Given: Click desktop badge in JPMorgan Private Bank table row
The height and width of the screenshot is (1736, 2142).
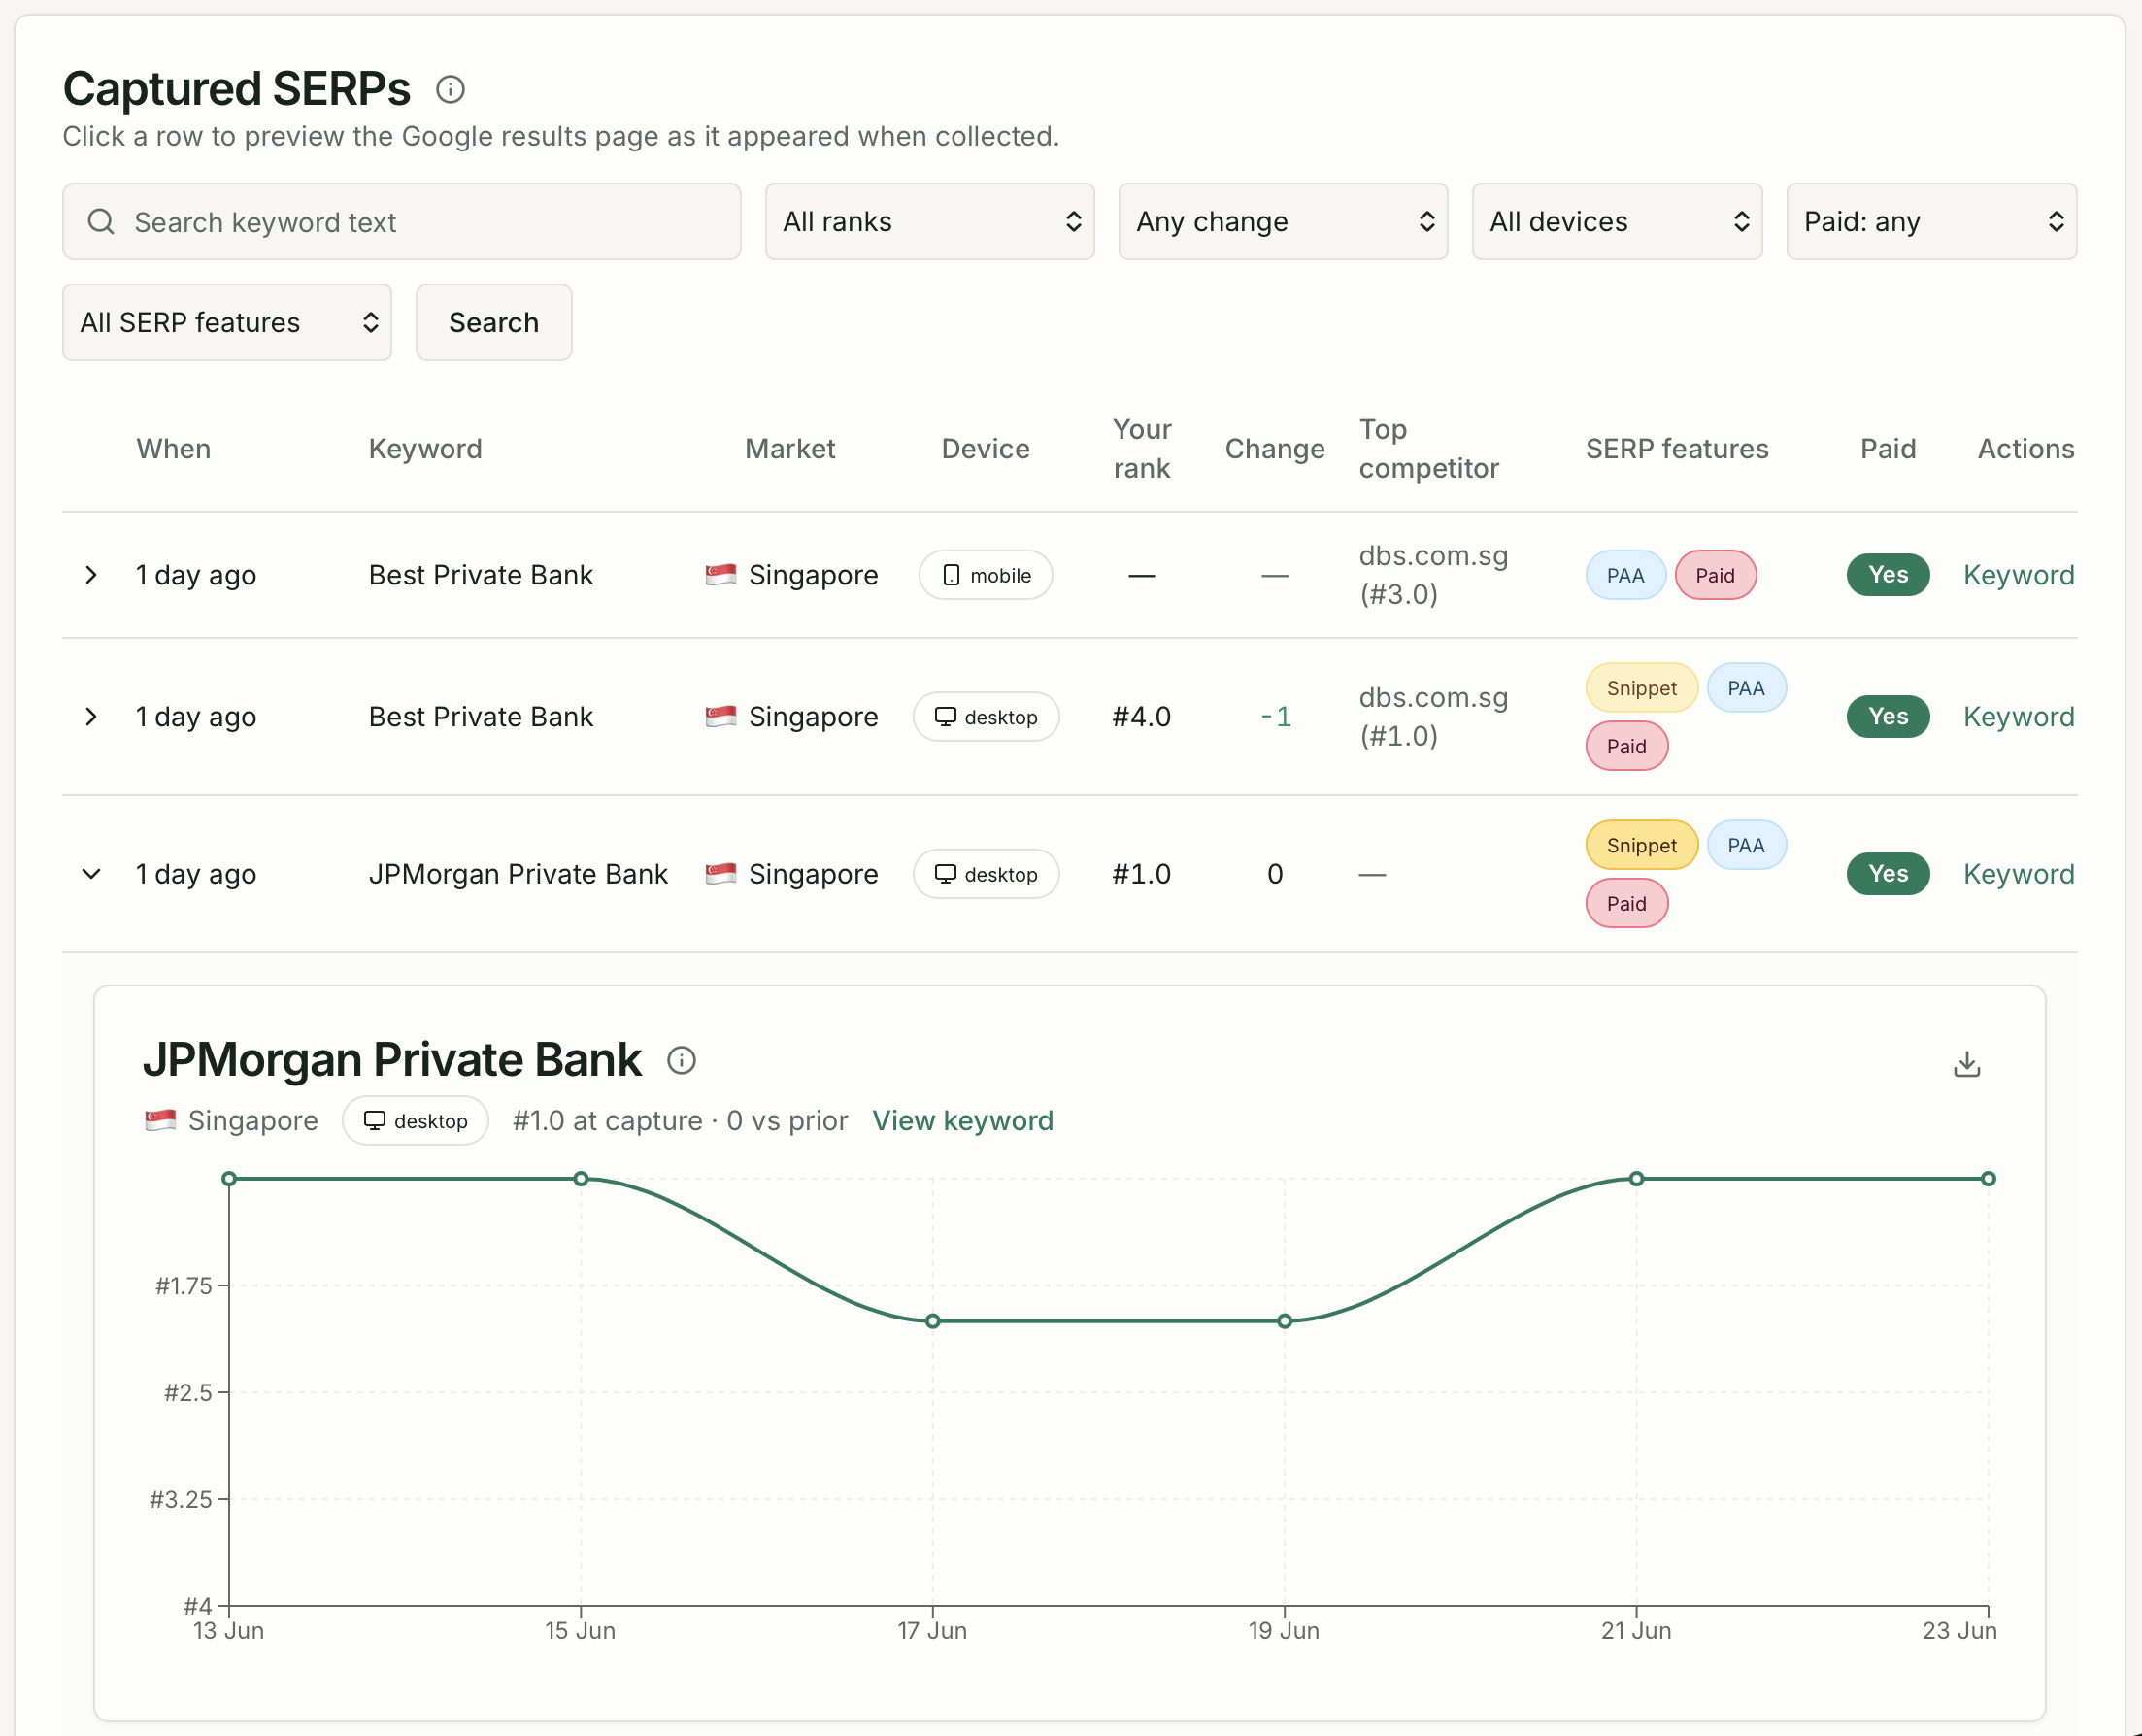Looking at the screenshot, I should point(985,874).
